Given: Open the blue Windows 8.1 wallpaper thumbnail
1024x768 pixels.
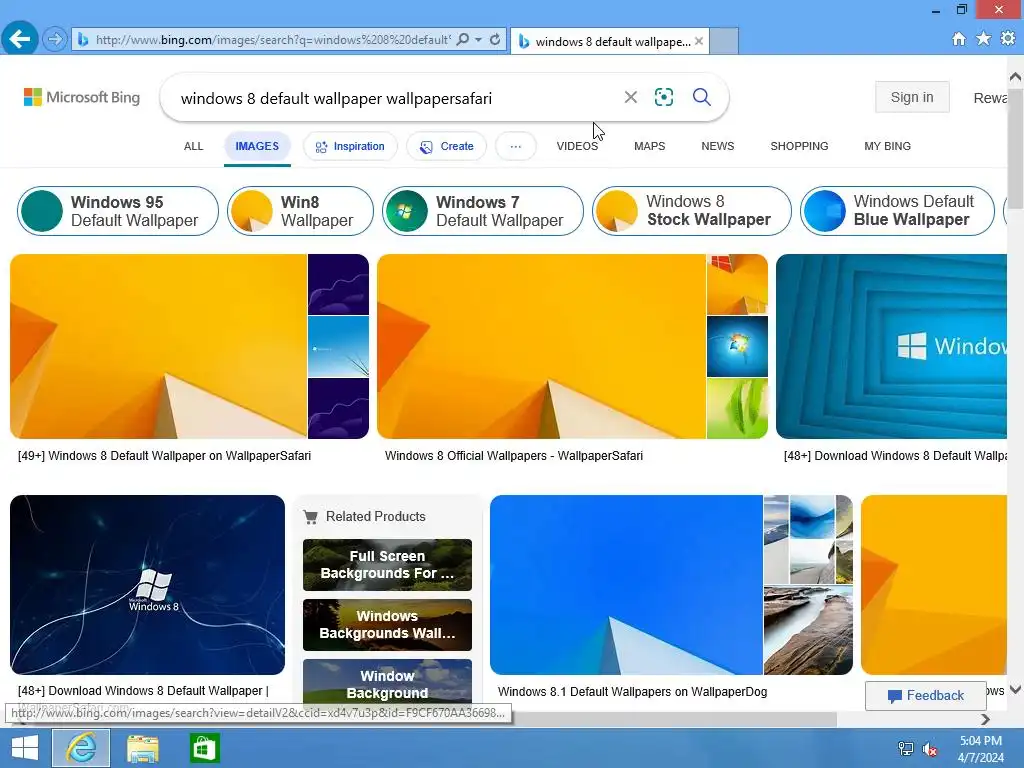Looking at the screenshot, I should [x=626, y=585].
